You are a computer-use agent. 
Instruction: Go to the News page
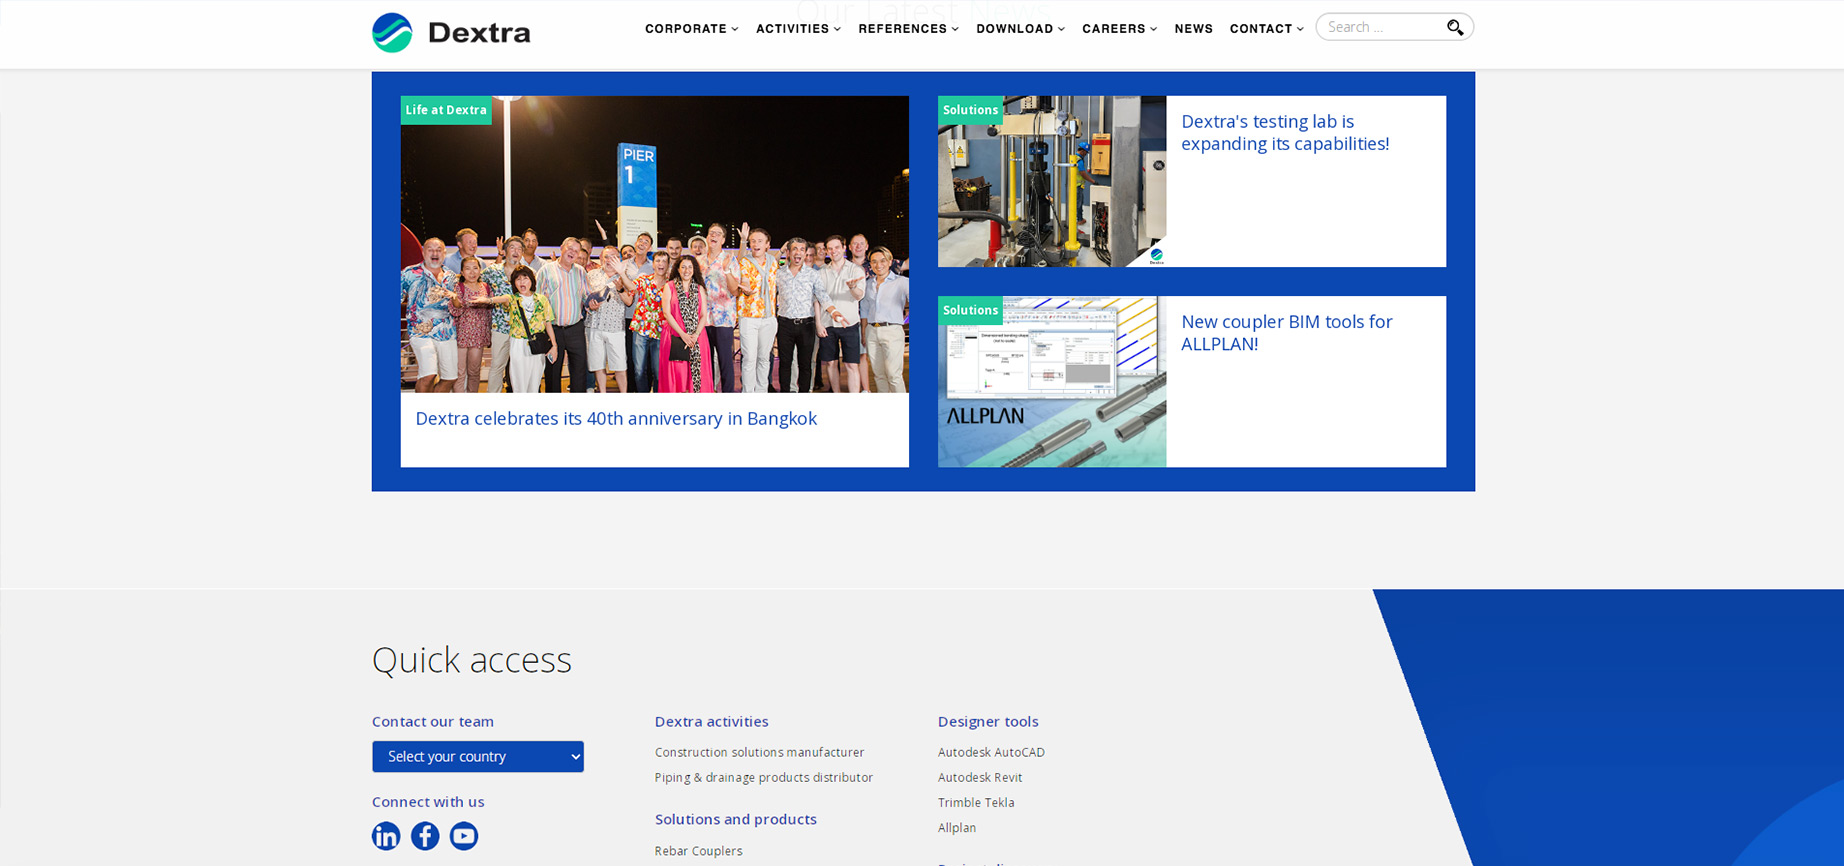pos(1193,29)
